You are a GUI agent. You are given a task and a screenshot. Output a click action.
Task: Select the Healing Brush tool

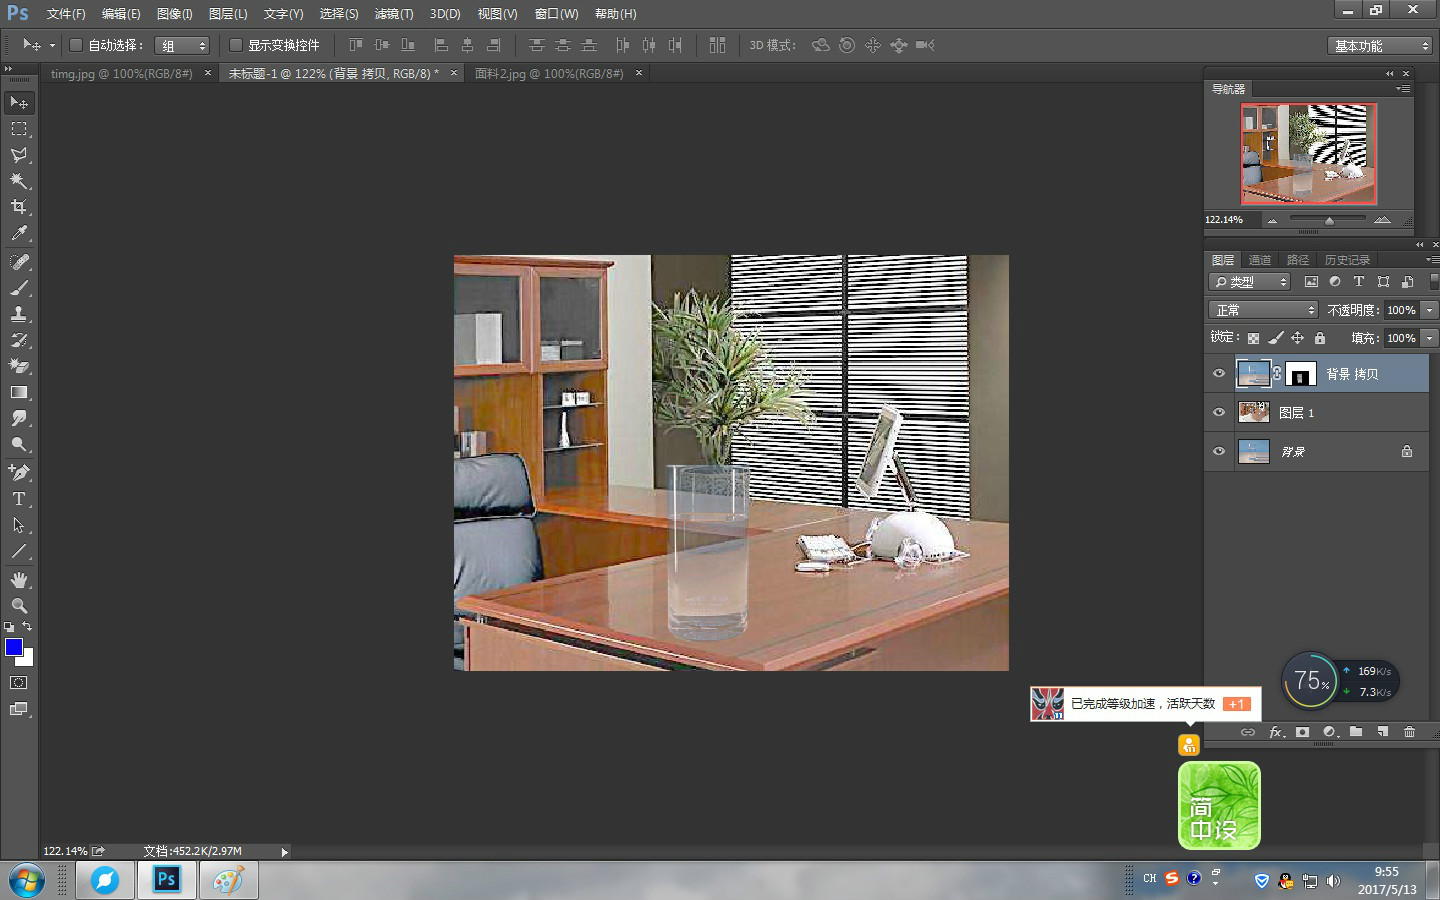(x=19, y=262)
